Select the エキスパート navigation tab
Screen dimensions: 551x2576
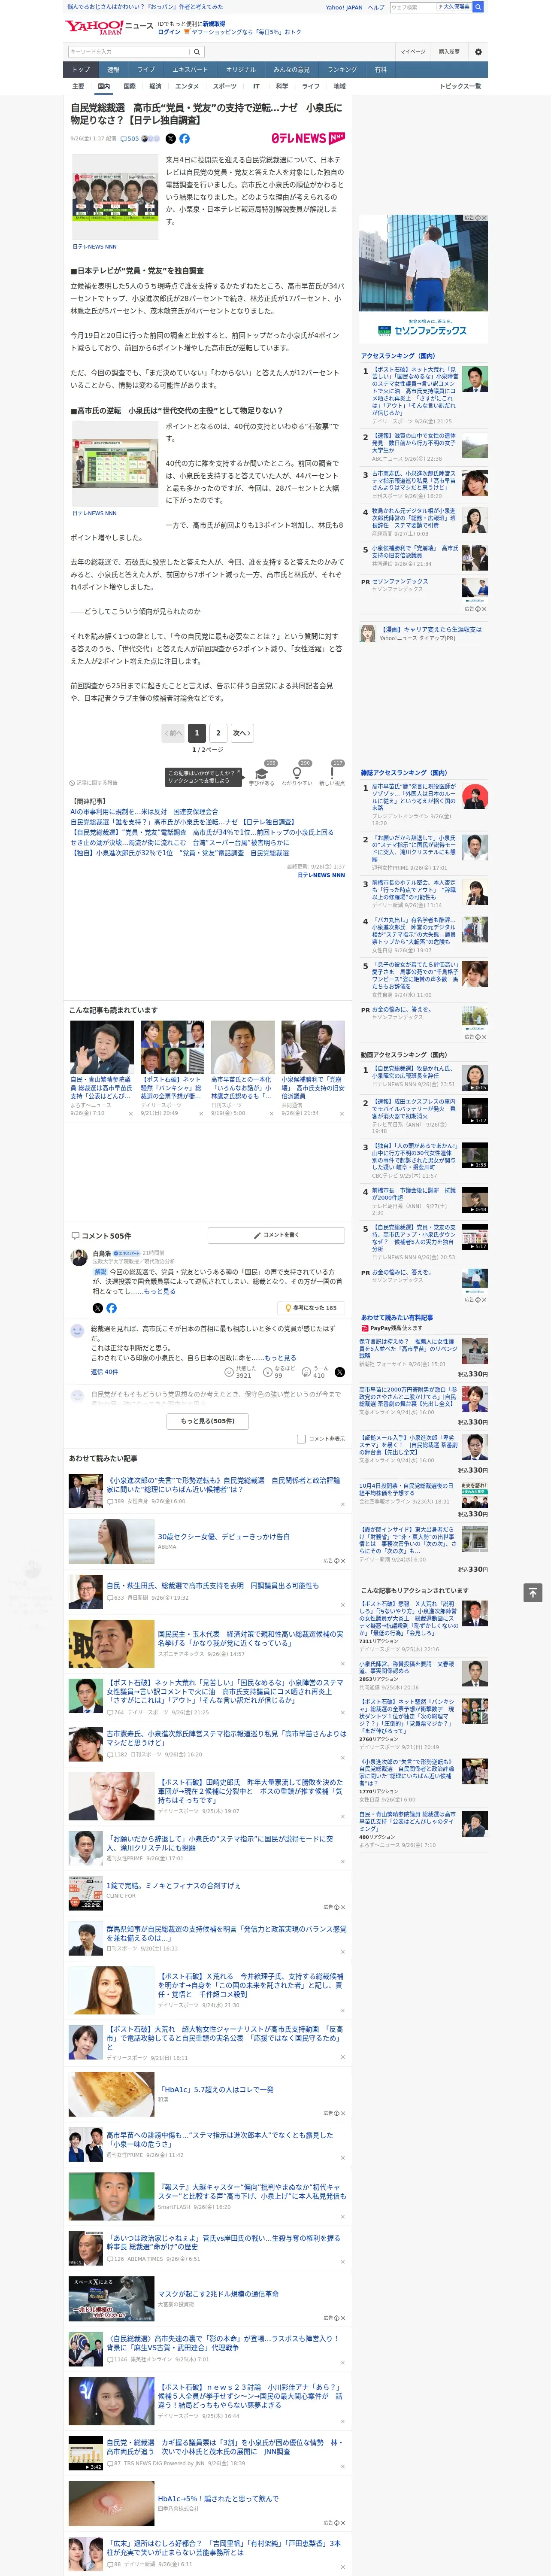pyautogui.click(x=190, y=69)
